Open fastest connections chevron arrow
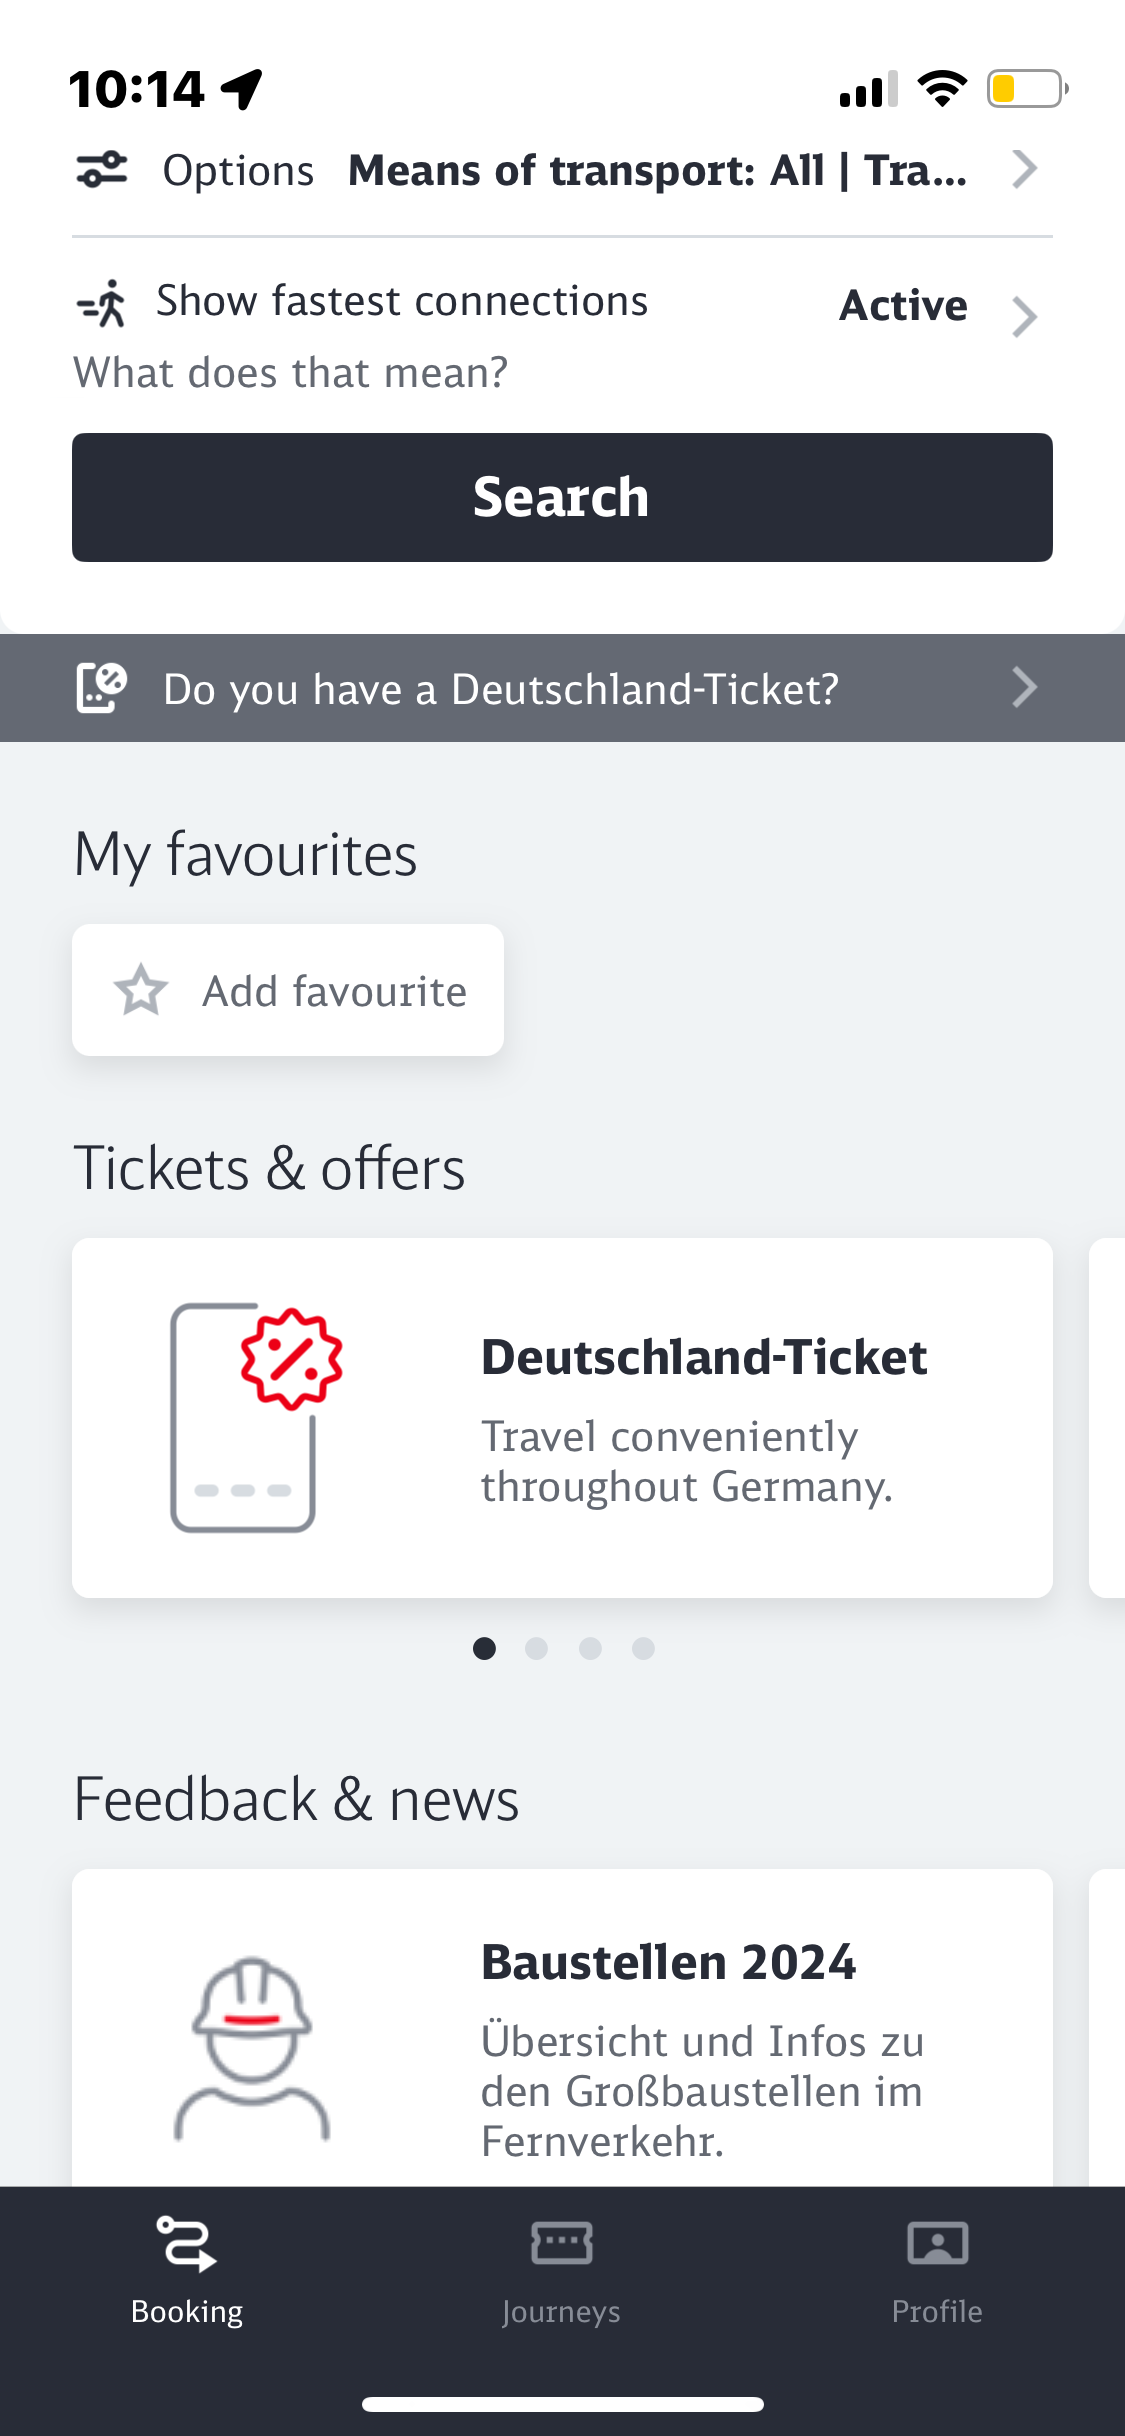This screenshot has width=1125, height=2436. 1024,317
